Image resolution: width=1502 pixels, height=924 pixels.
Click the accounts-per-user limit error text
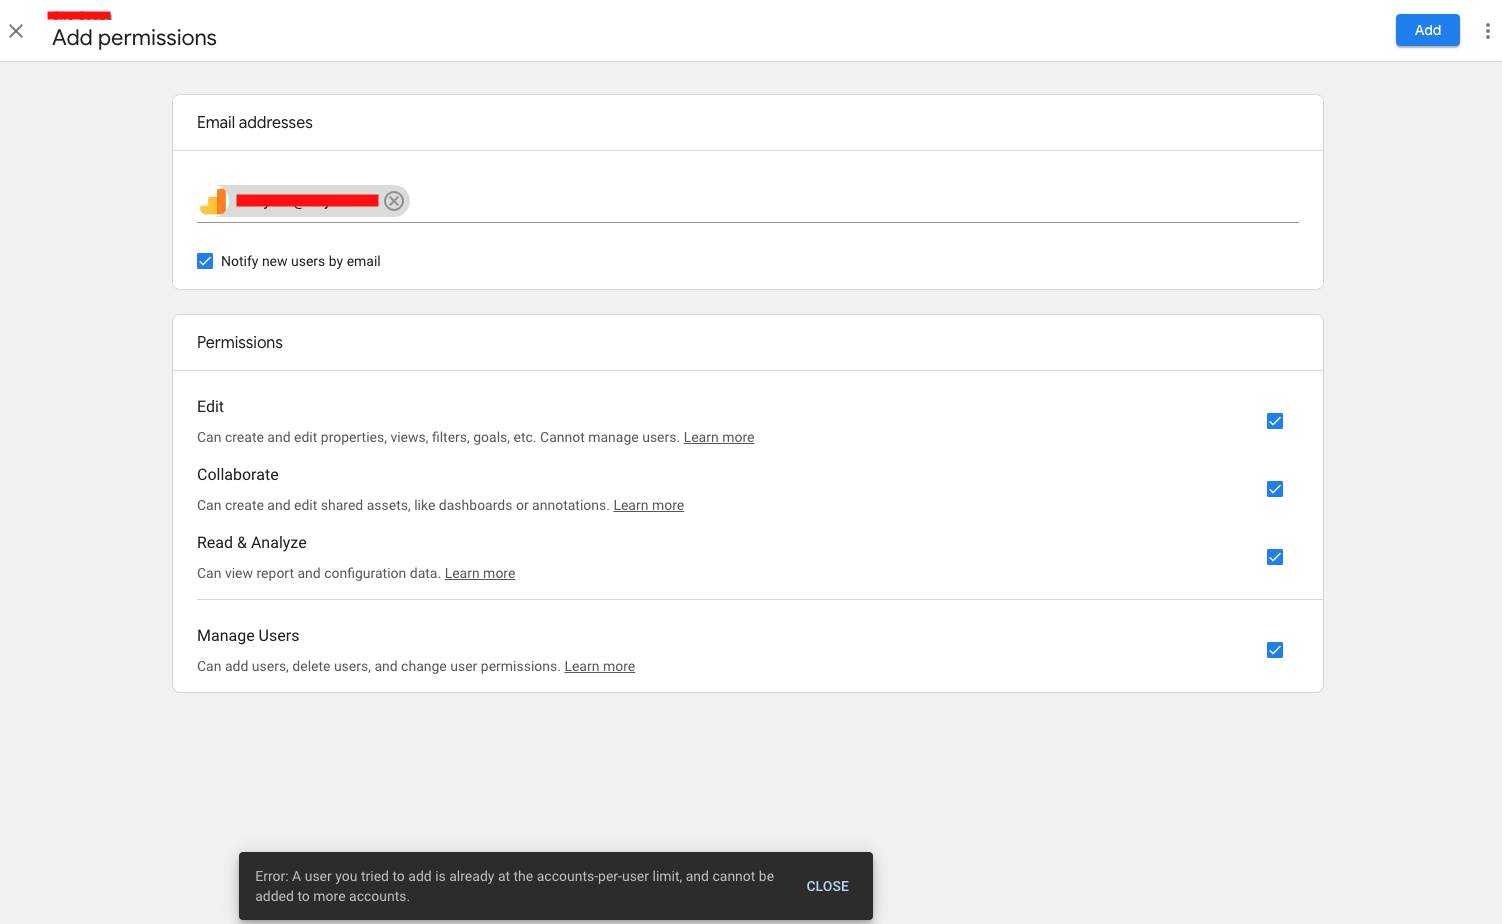pyautogui.click(x=514, y=886)
